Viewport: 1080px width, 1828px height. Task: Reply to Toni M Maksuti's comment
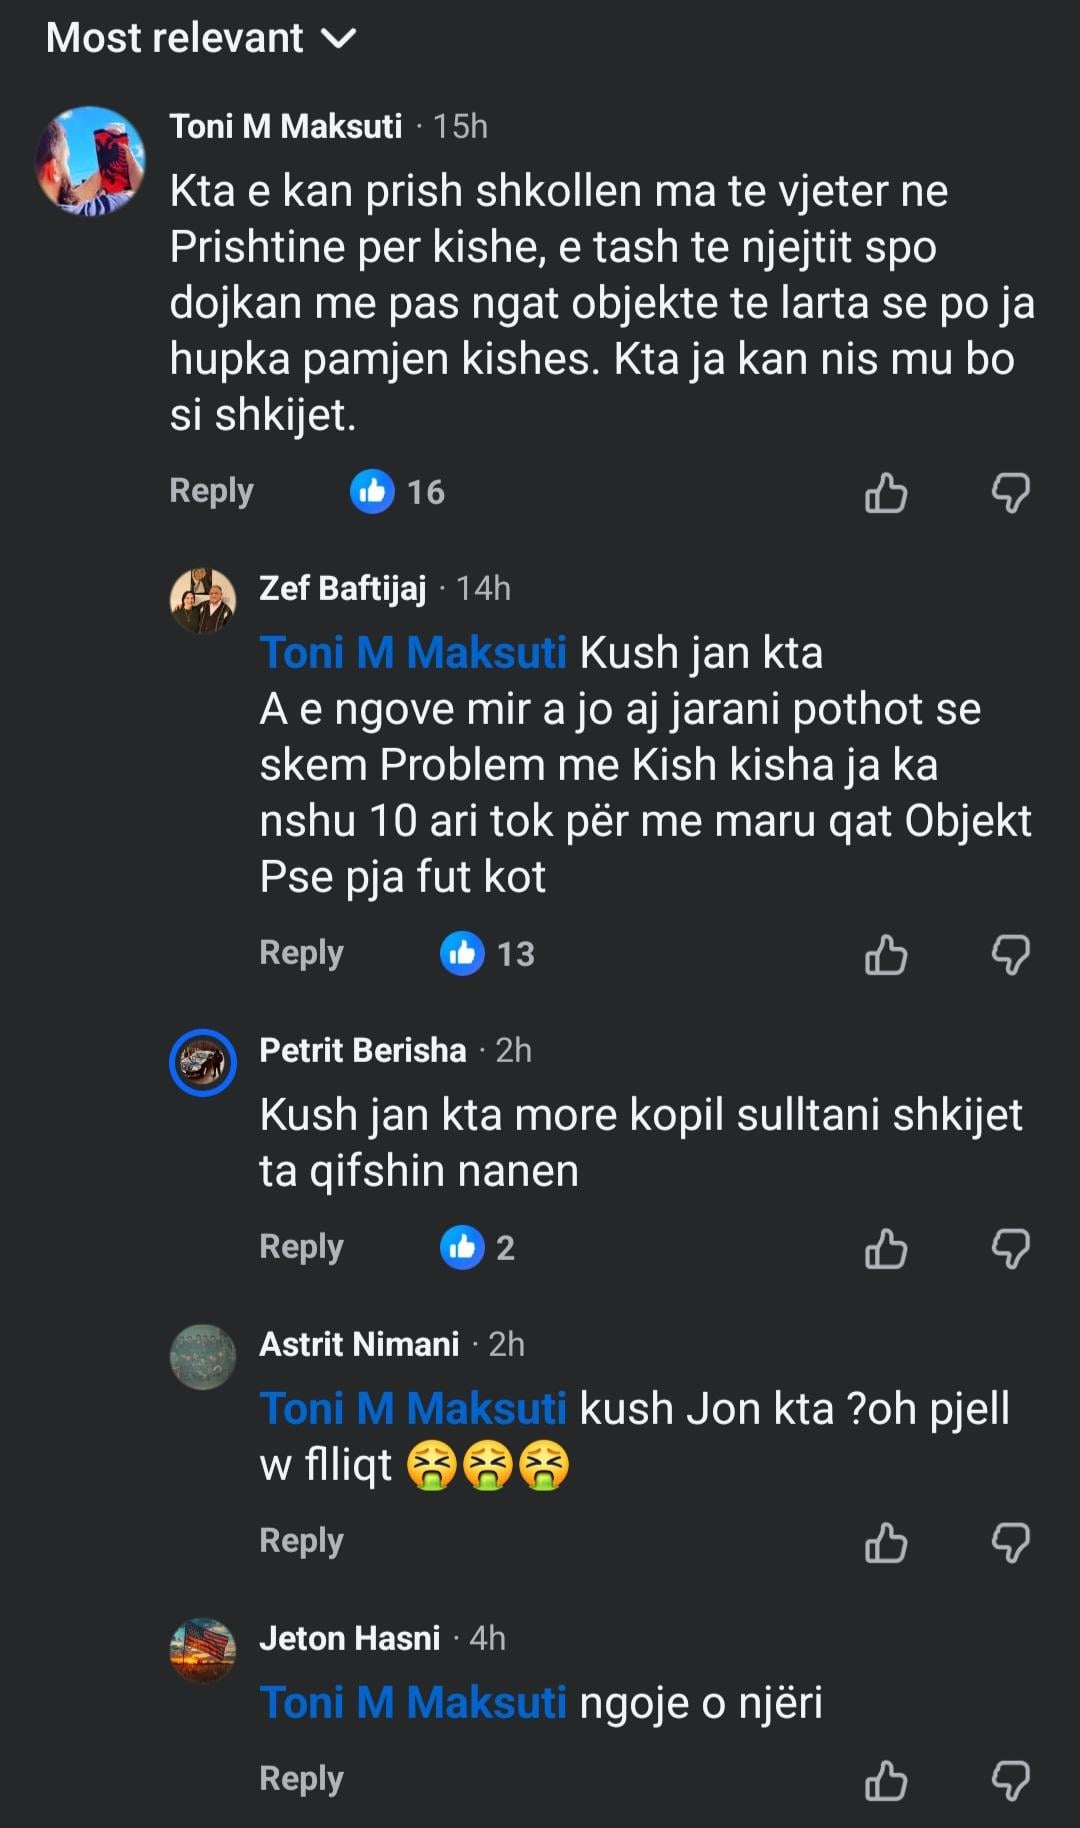211,491
